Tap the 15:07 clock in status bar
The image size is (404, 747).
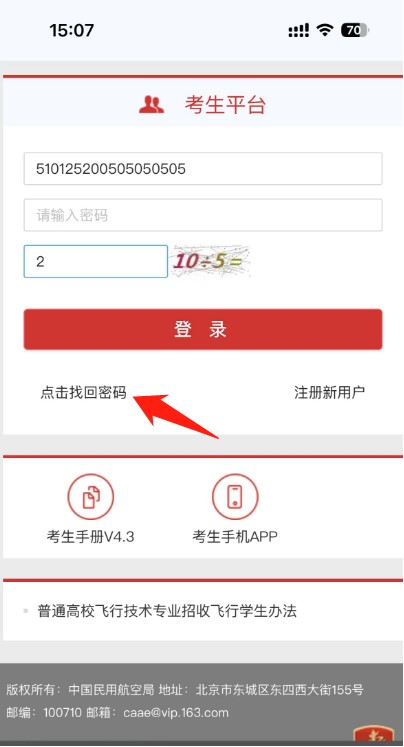point(72,30)
